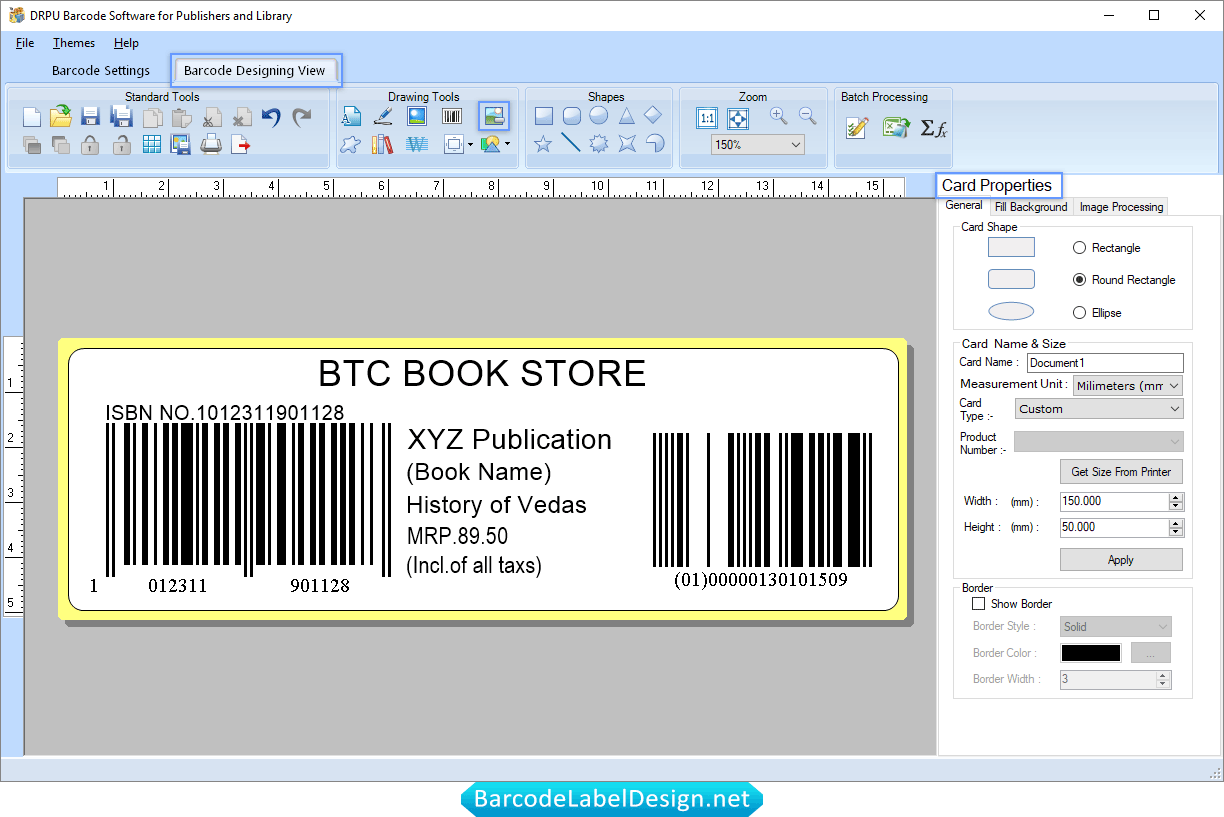Click the Zoom In magnifier
Screen dimensions: 1224x817
click(x=779, y=116)
